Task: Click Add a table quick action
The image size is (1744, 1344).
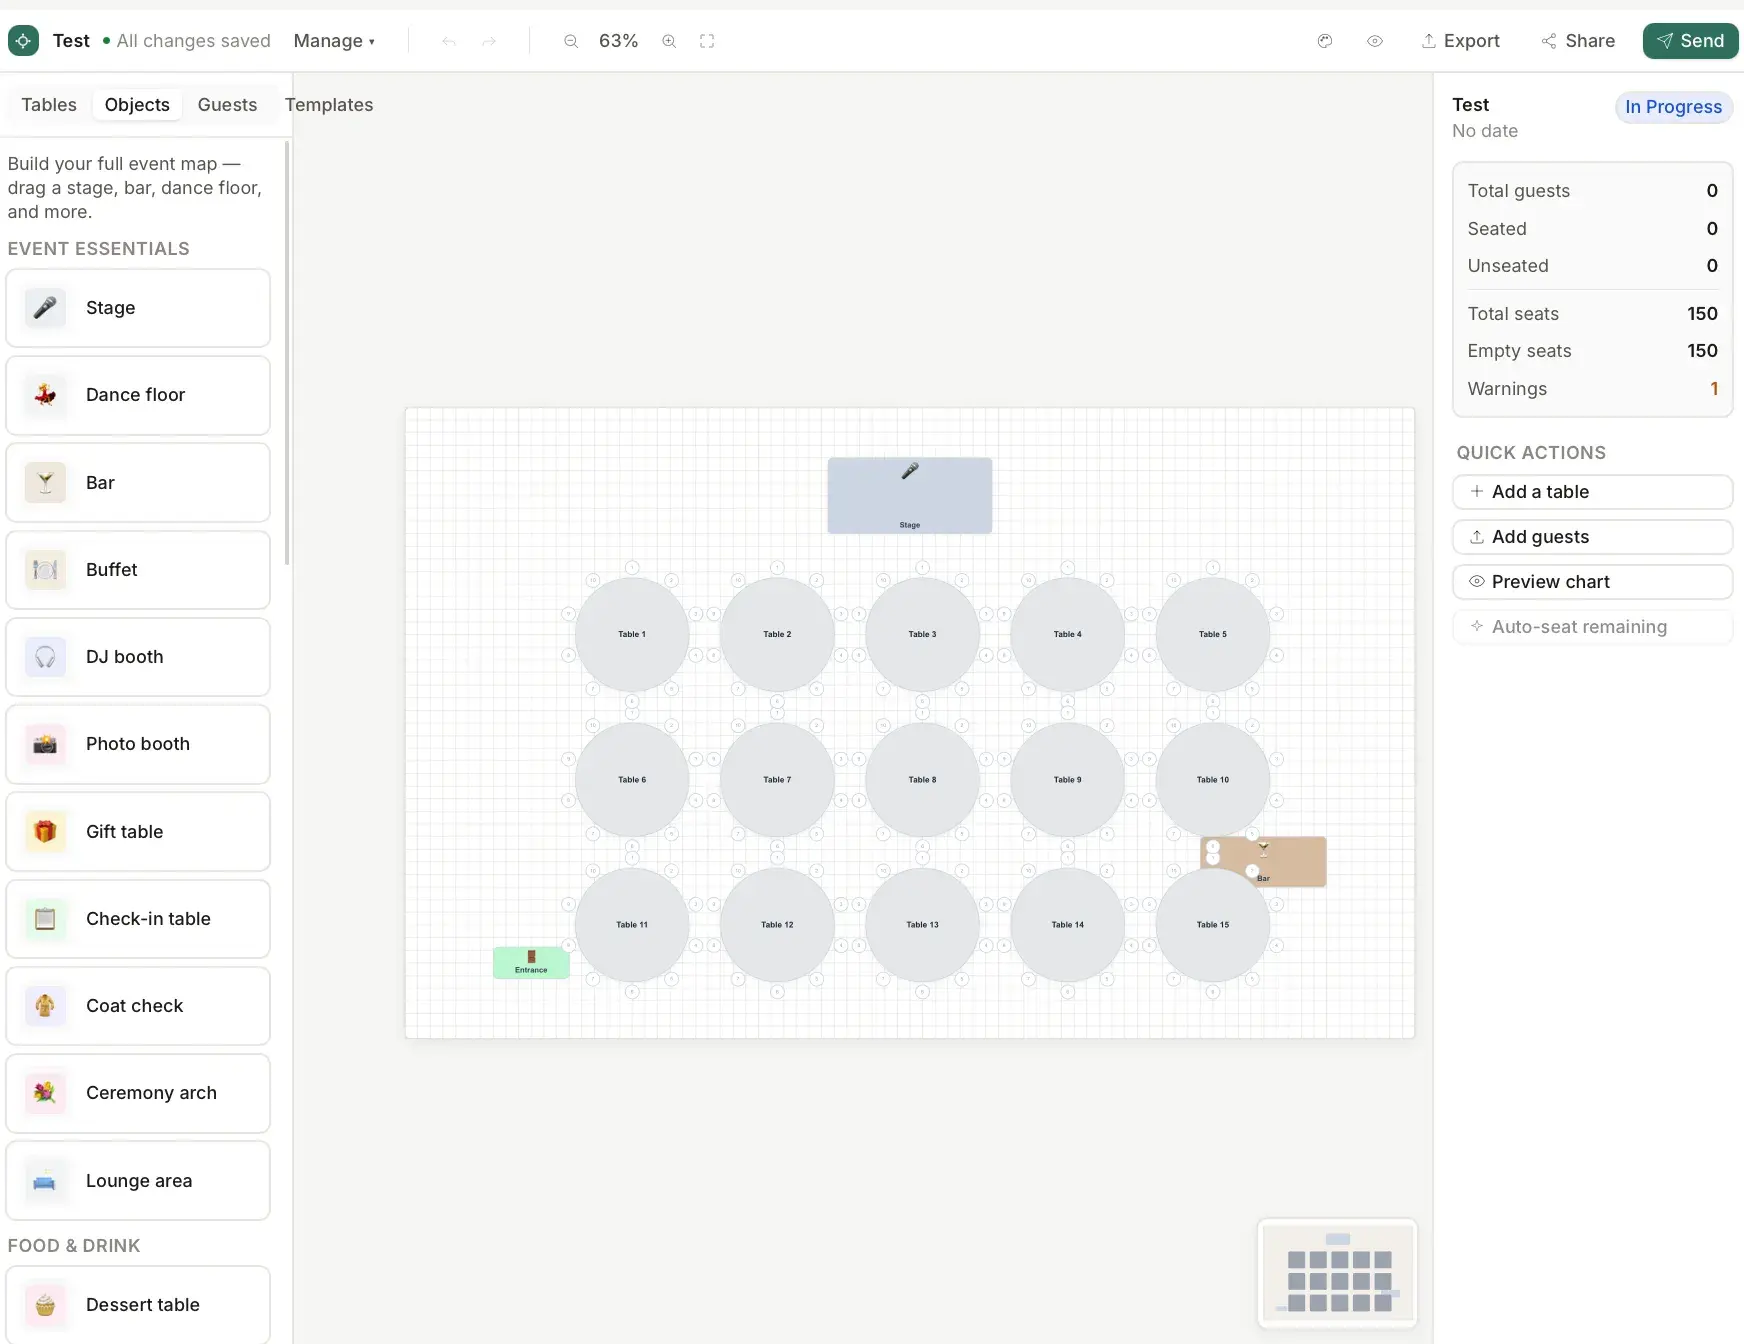Action: click(1592, 492)
